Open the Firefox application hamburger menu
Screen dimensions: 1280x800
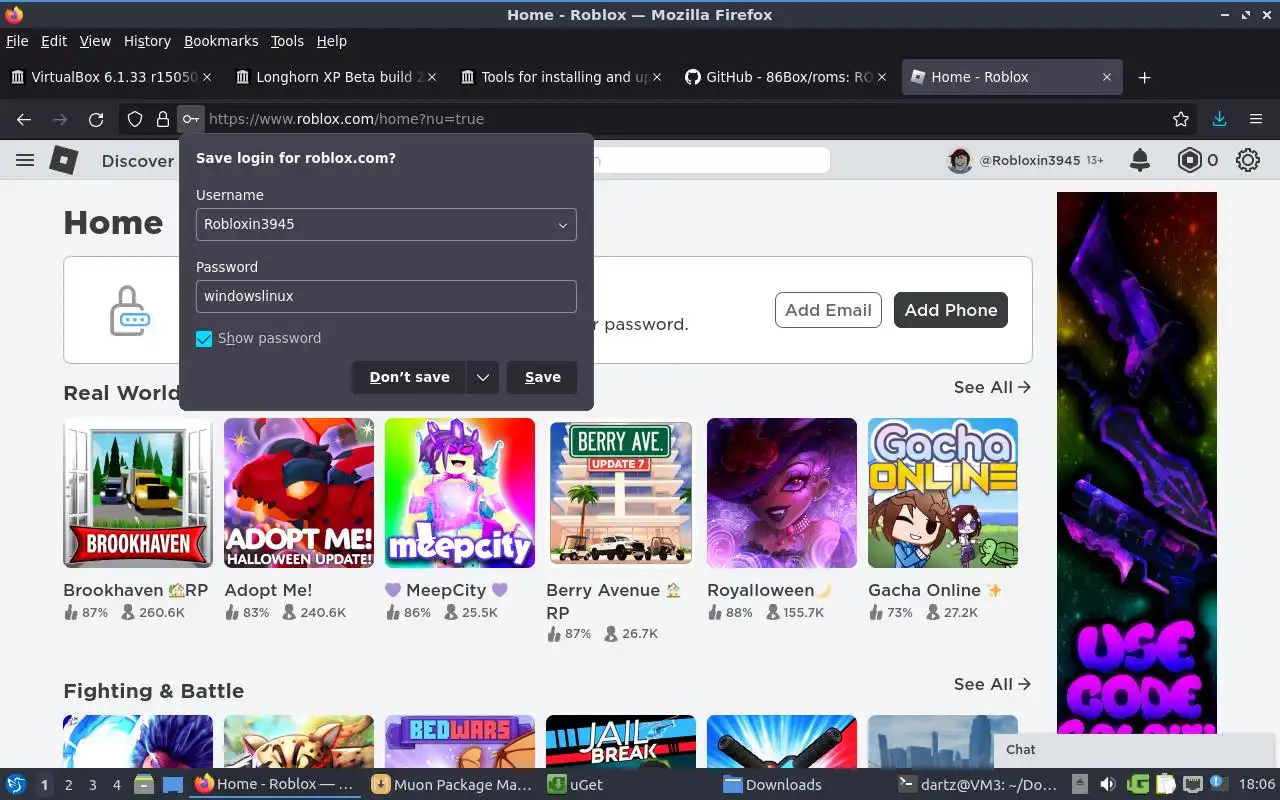[x=1256, y=119]
